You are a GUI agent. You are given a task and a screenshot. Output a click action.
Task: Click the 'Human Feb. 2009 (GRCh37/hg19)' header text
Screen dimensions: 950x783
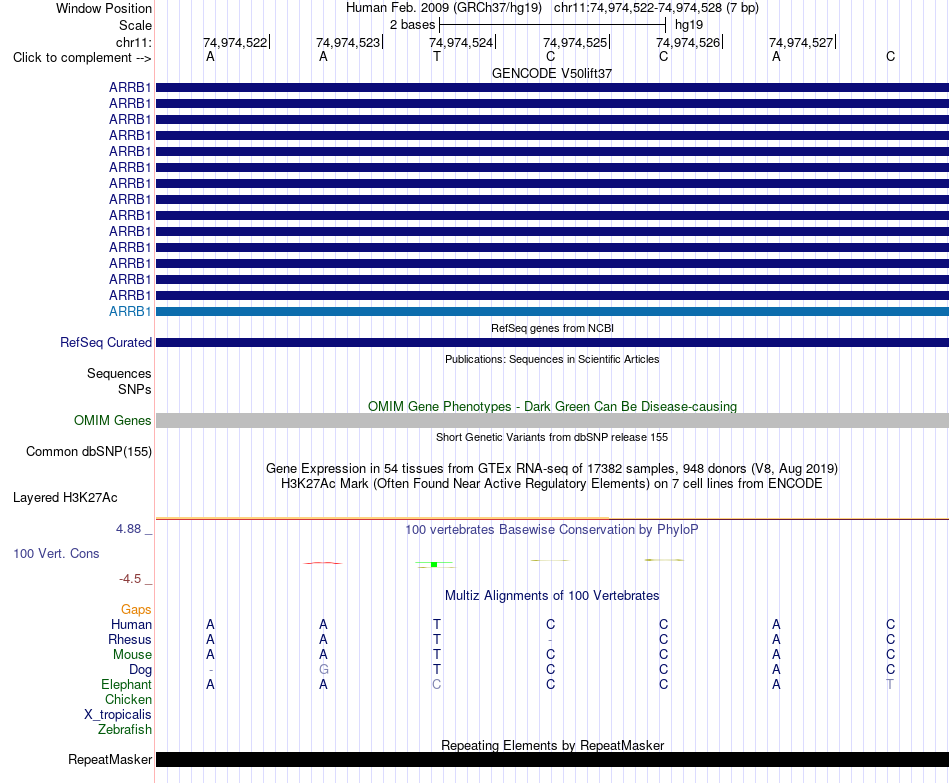pos(443,8)
